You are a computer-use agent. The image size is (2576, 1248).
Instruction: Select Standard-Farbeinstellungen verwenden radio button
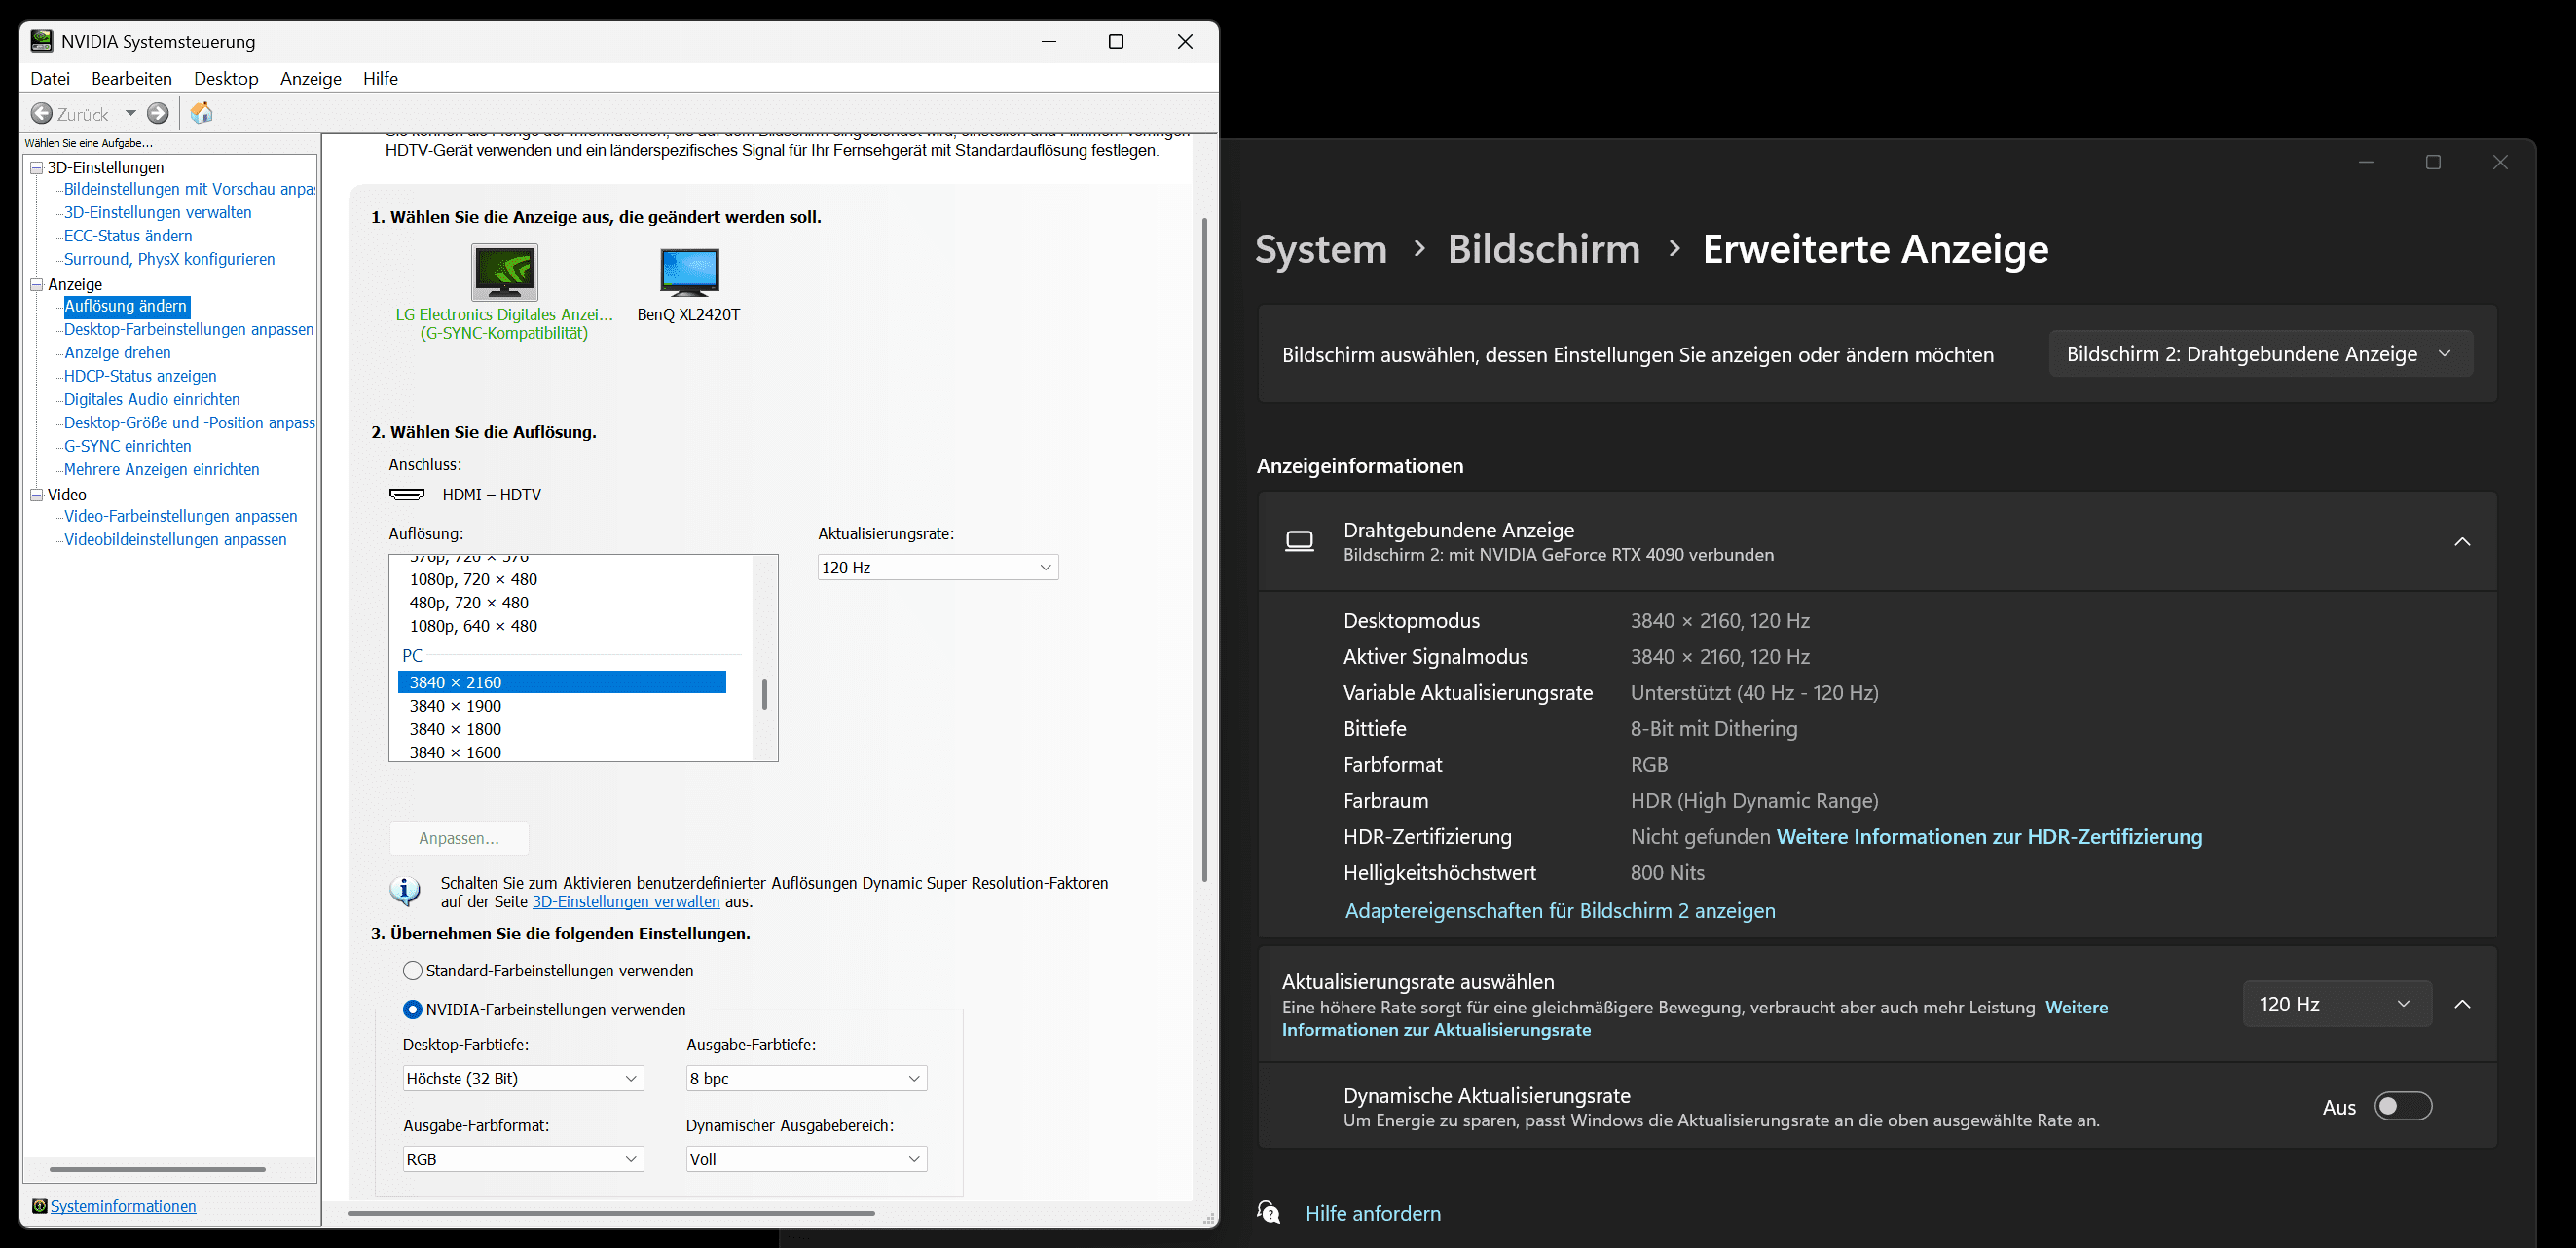pyautogui.click(x=412, y=970)
